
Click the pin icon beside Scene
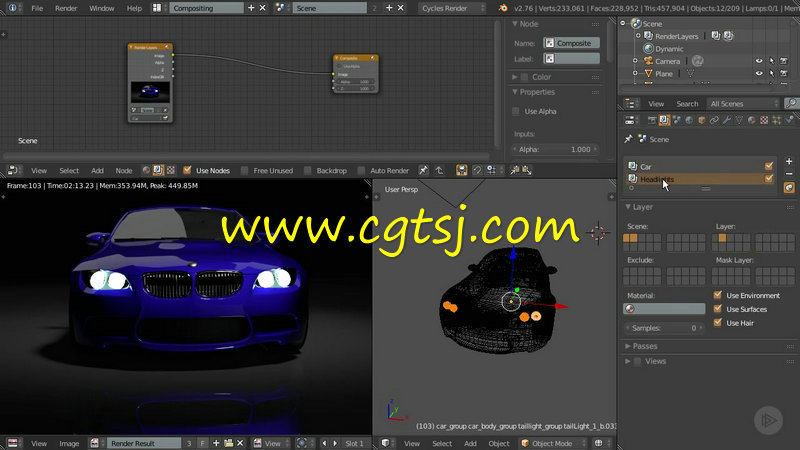[x=629, y=139]
